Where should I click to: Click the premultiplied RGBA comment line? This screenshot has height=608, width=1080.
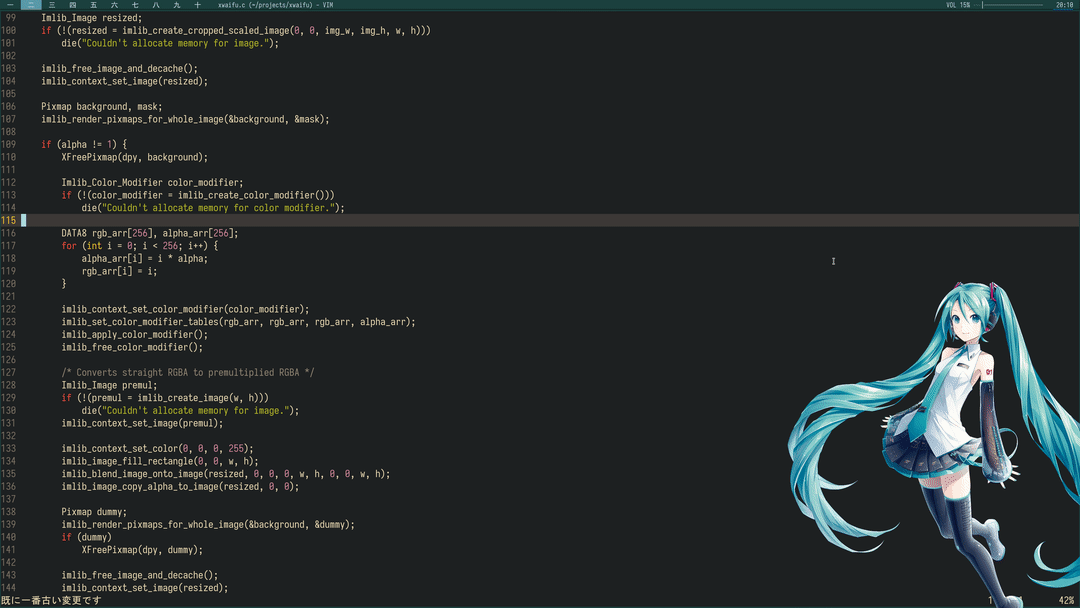188,372
